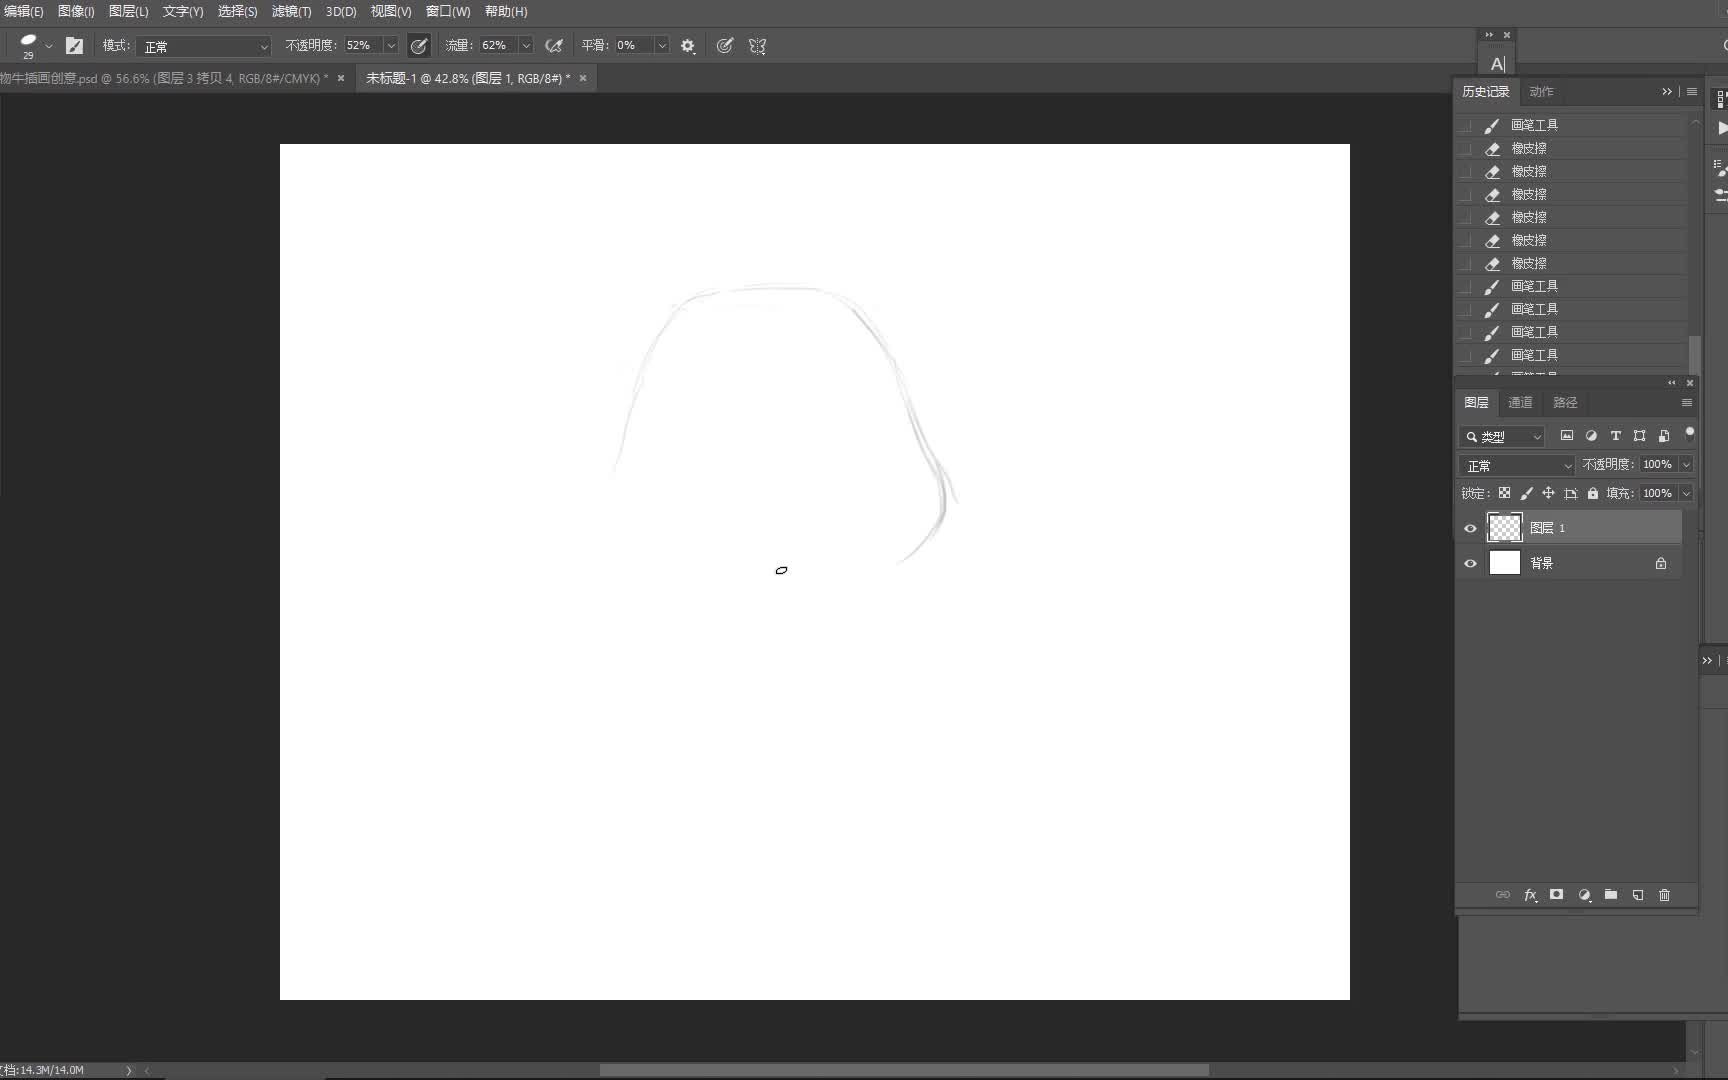Click the smoothing 0% field
The height and width of the screenshot is (1080, 1728).
tap(632, 46)
